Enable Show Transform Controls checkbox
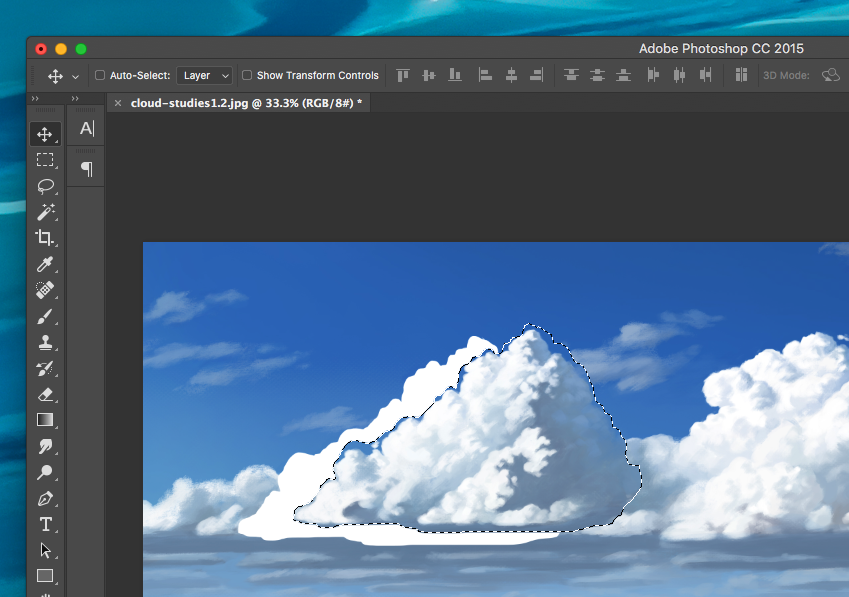The height and width of the screenshot is (597, 849). pos(247,75)
